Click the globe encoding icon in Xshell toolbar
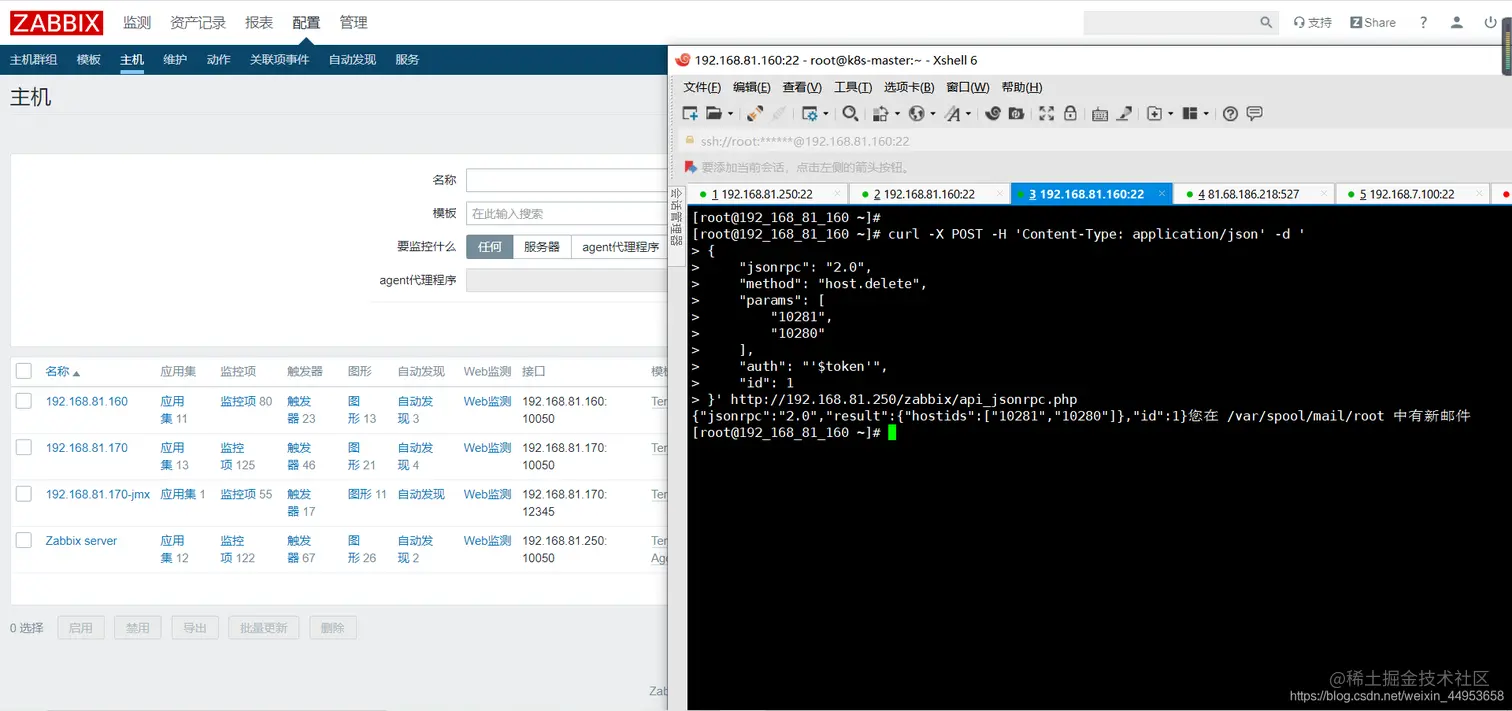The image size is (1512, 711). pos(916,114)
